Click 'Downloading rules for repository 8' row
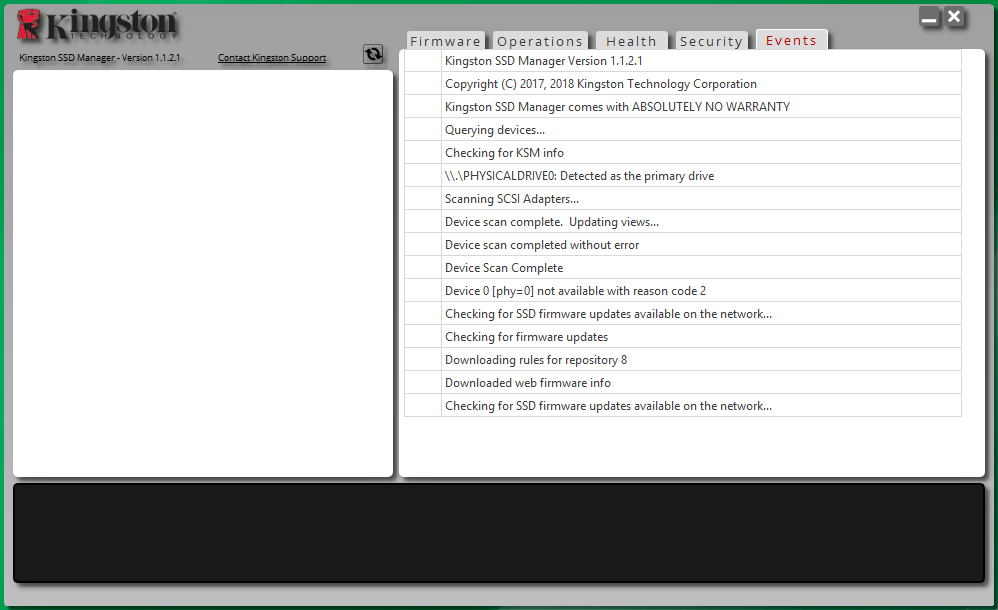Image resolution: width=998 pixels, height=610 pixels. [x=682, y=358]
